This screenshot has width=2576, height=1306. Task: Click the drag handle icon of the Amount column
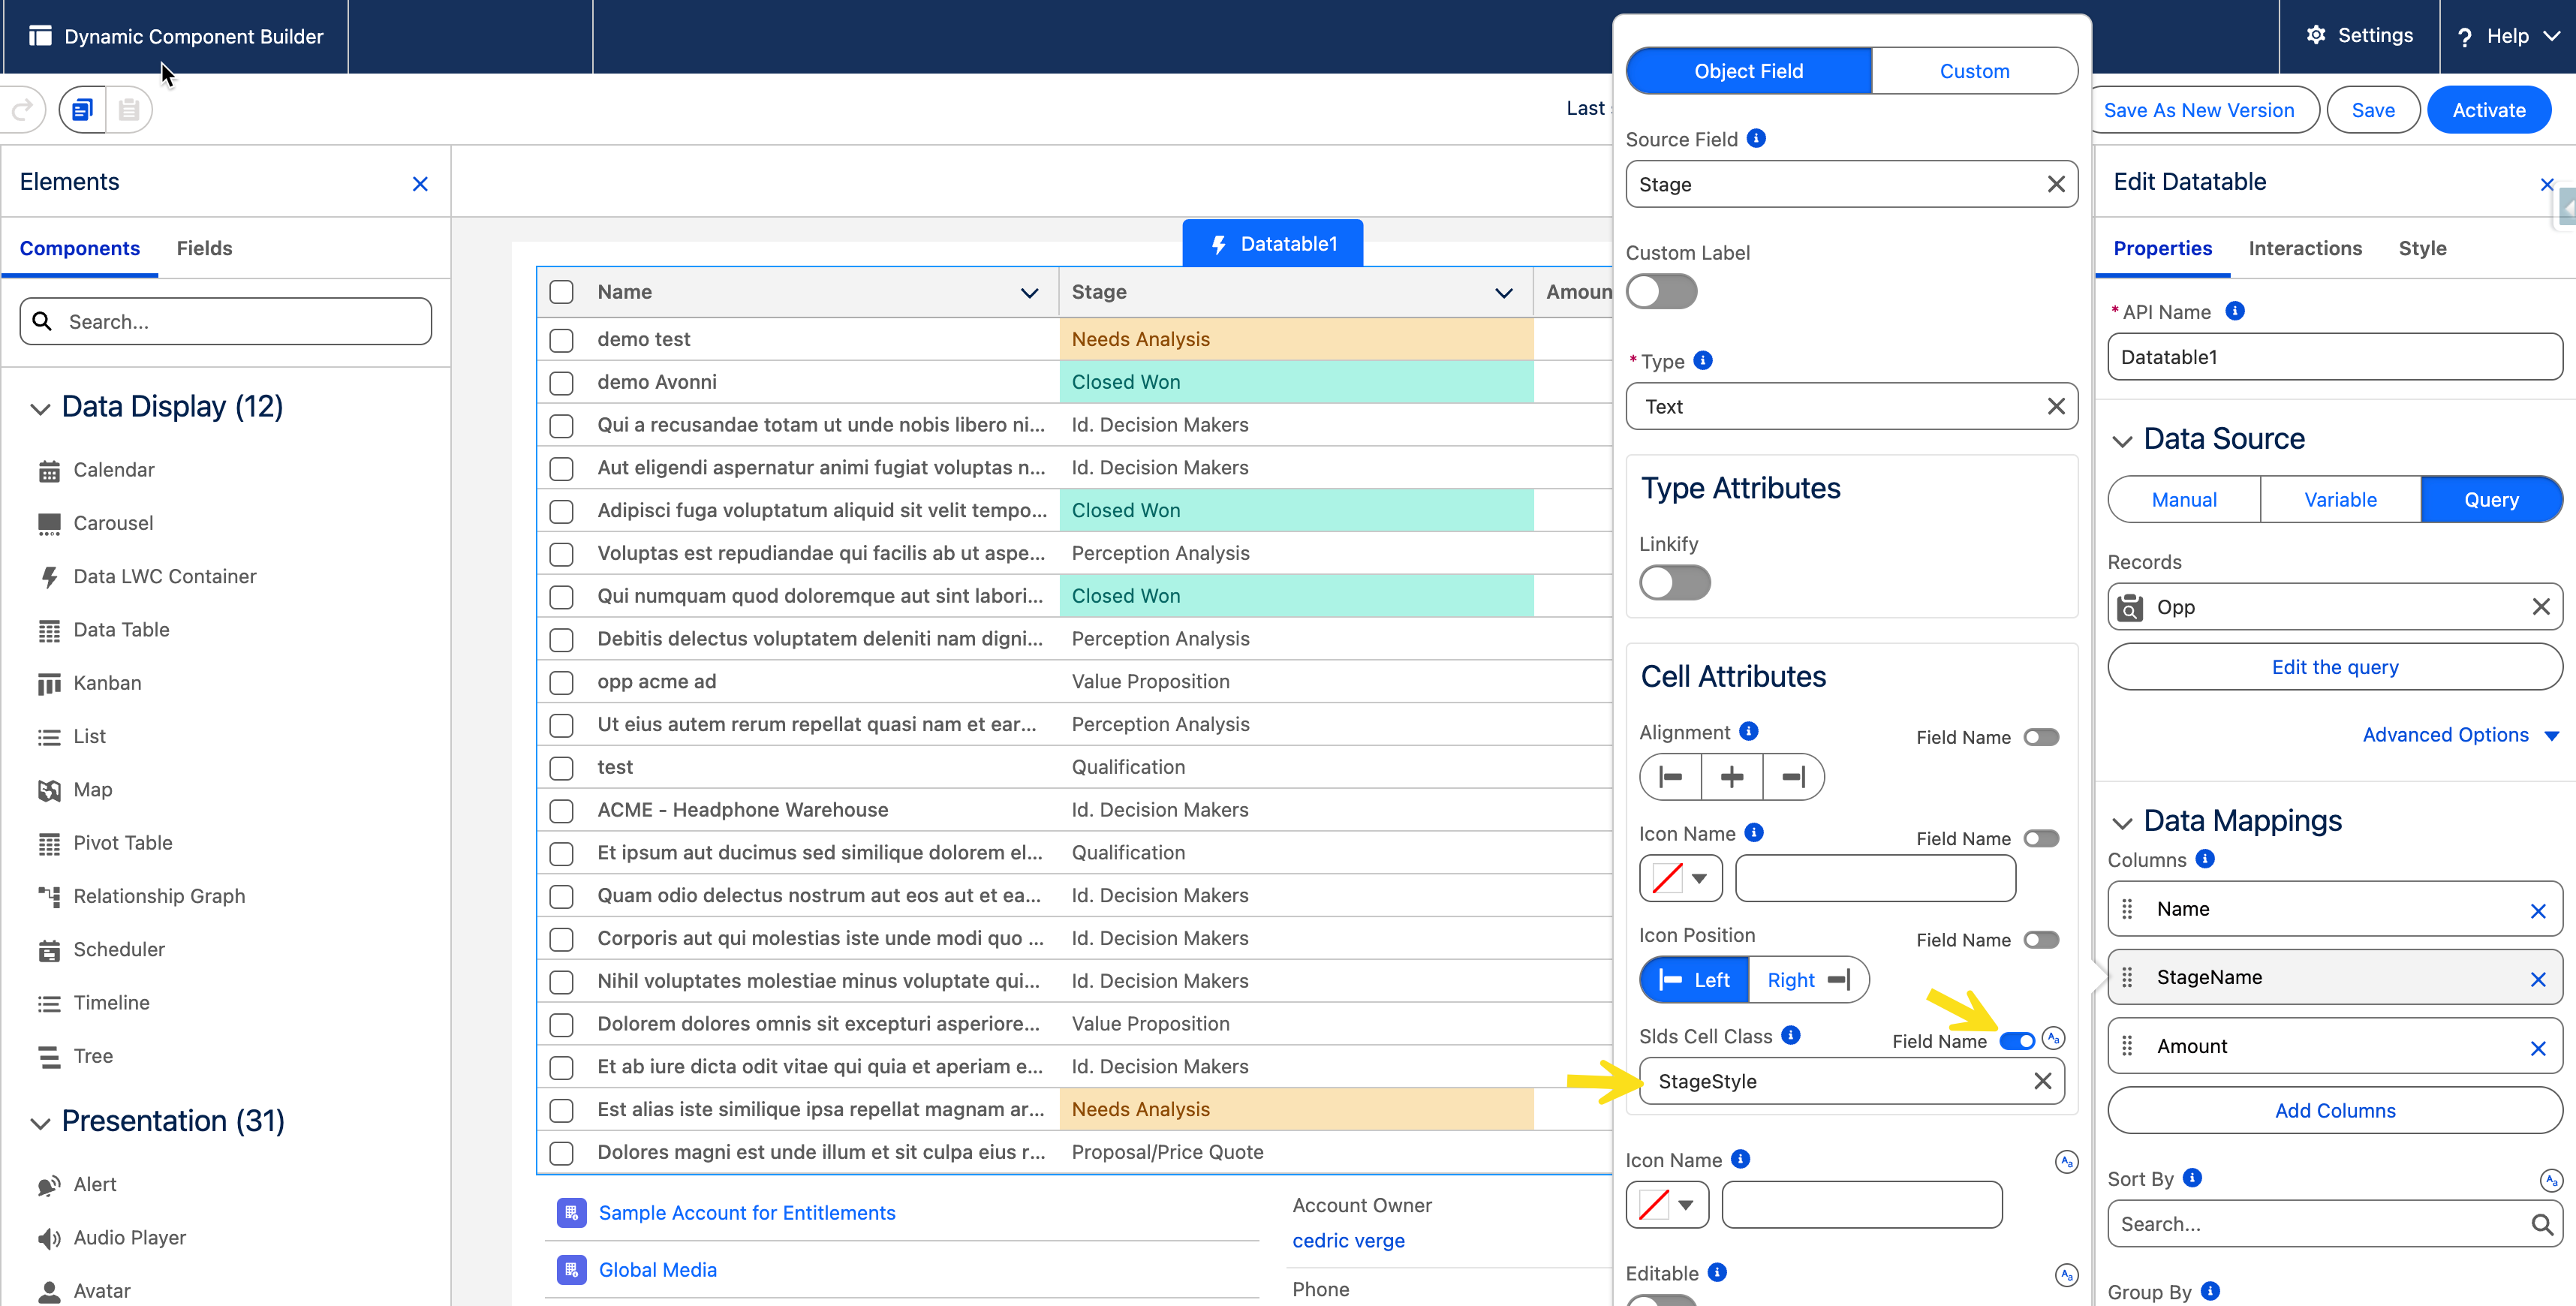pyautogui.click(x=2128, y=1046)
